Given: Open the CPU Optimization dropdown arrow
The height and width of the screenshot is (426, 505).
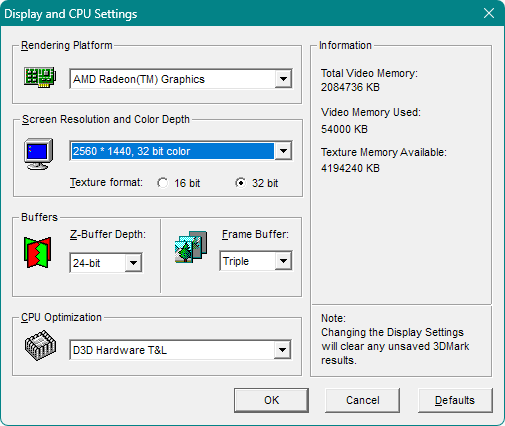Looking at the screenshot, I should 283,350.
